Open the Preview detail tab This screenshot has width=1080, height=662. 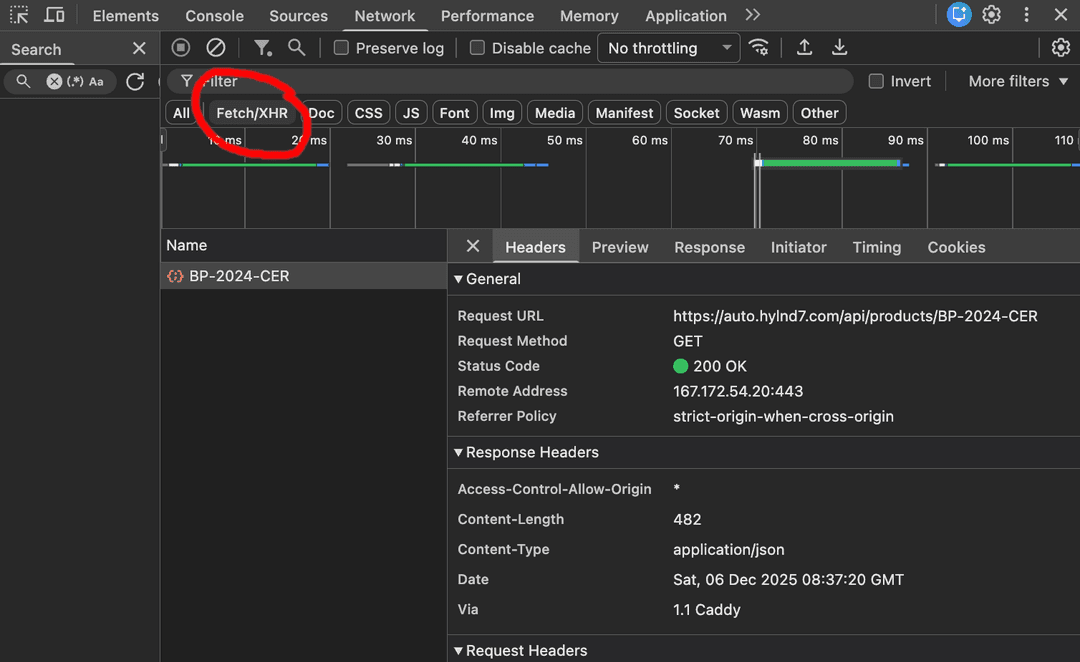click(620, 247)
